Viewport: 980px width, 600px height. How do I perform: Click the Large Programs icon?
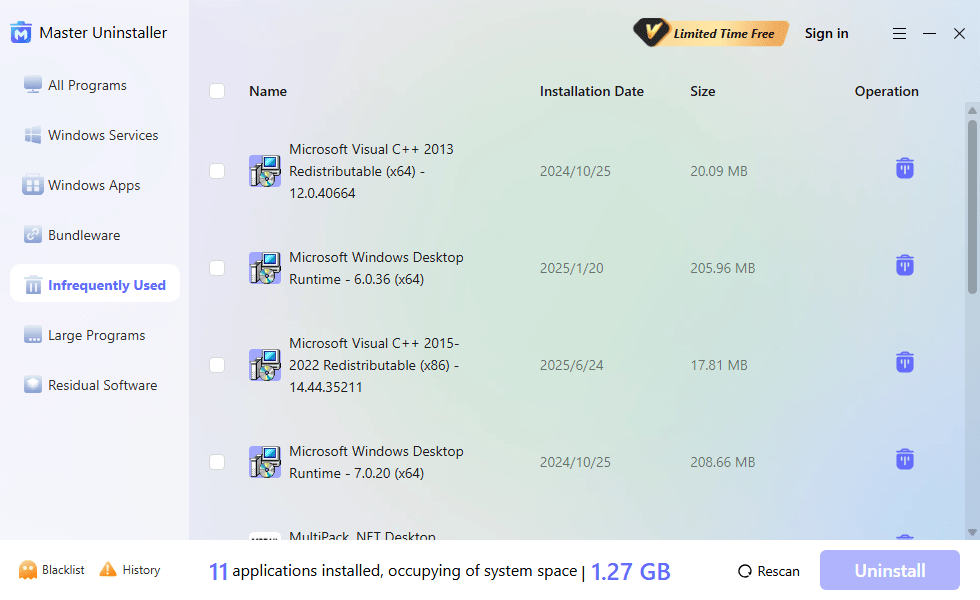32,334
